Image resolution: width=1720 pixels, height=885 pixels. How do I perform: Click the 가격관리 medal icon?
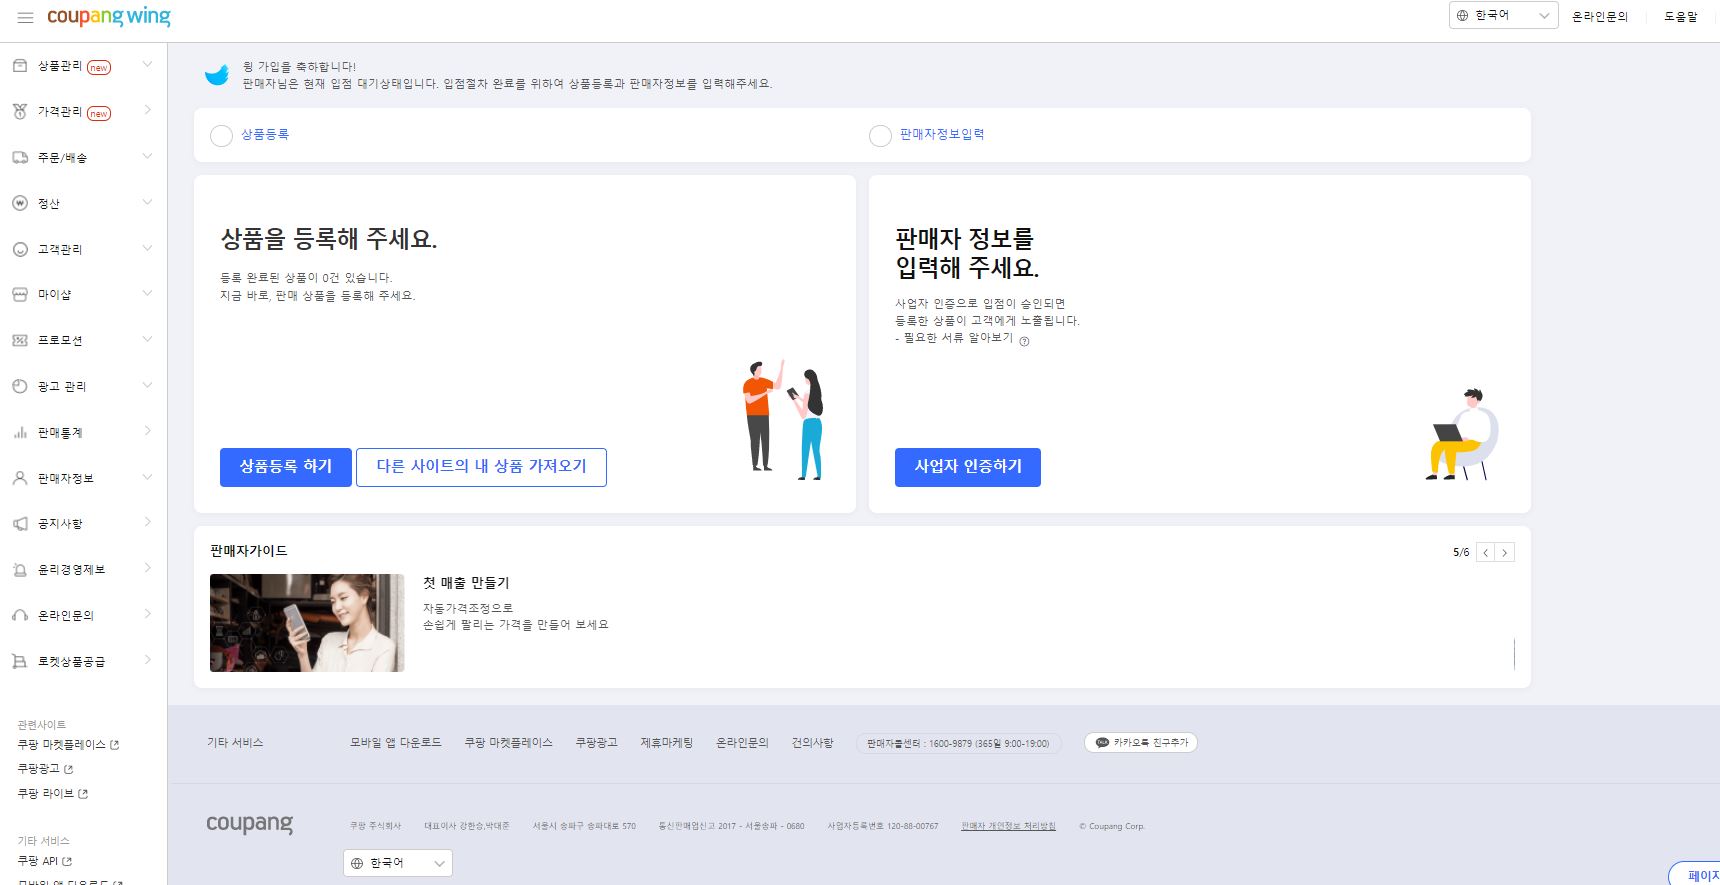click(20, 112)
